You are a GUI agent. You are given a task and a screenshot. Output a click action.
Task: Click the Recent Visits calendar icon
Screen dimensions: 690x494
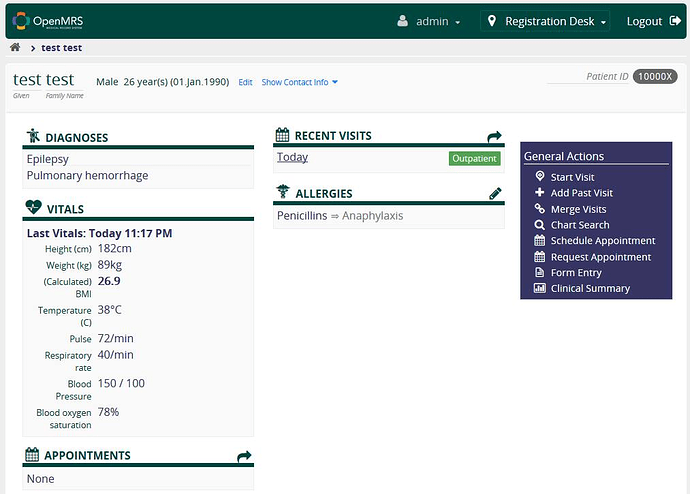point(283,135)
